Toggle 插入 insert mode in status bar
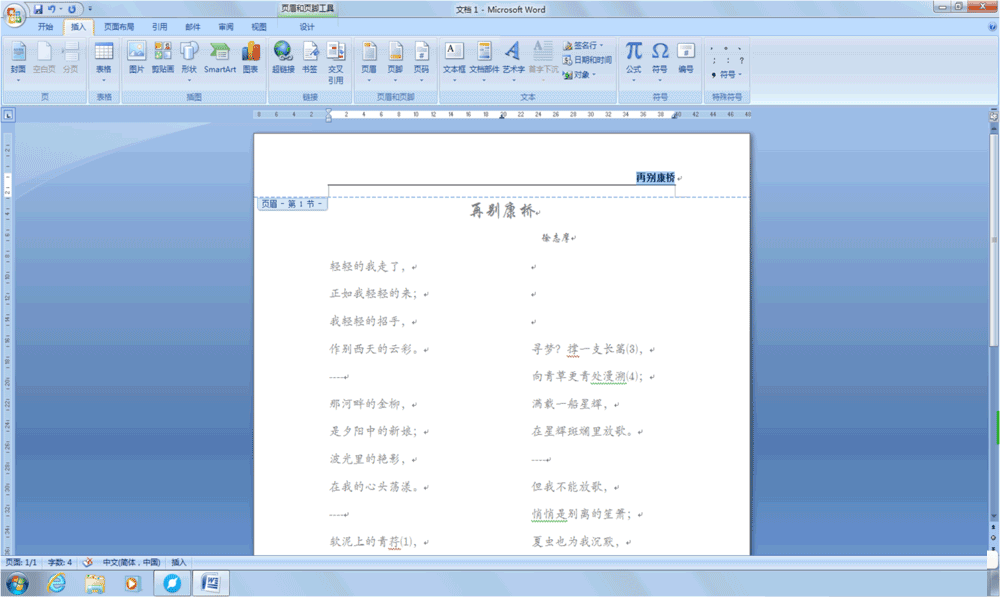 [179, 562]
